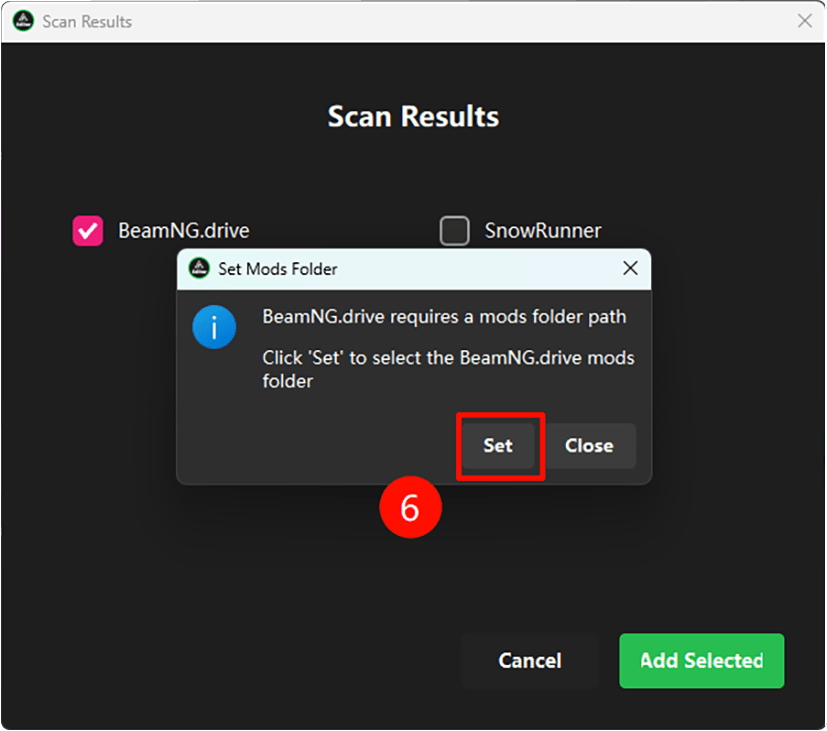Check the SnowRunner checkbox
The width and height of the screenshot is (827, 731).
click(455, 231)
